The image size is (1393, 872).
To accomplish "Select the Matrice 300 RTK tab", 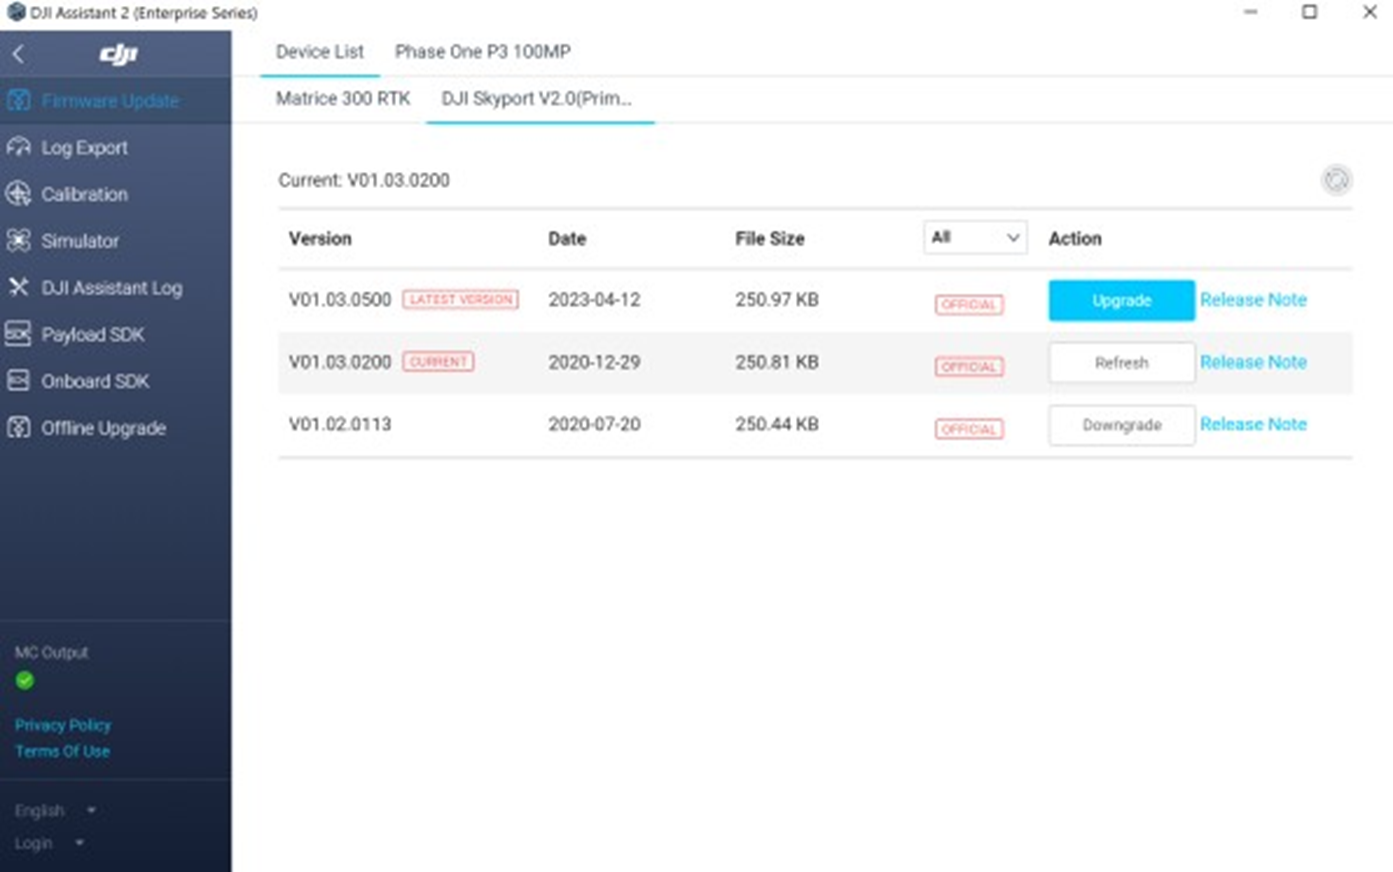I will (x=343, y=98).
